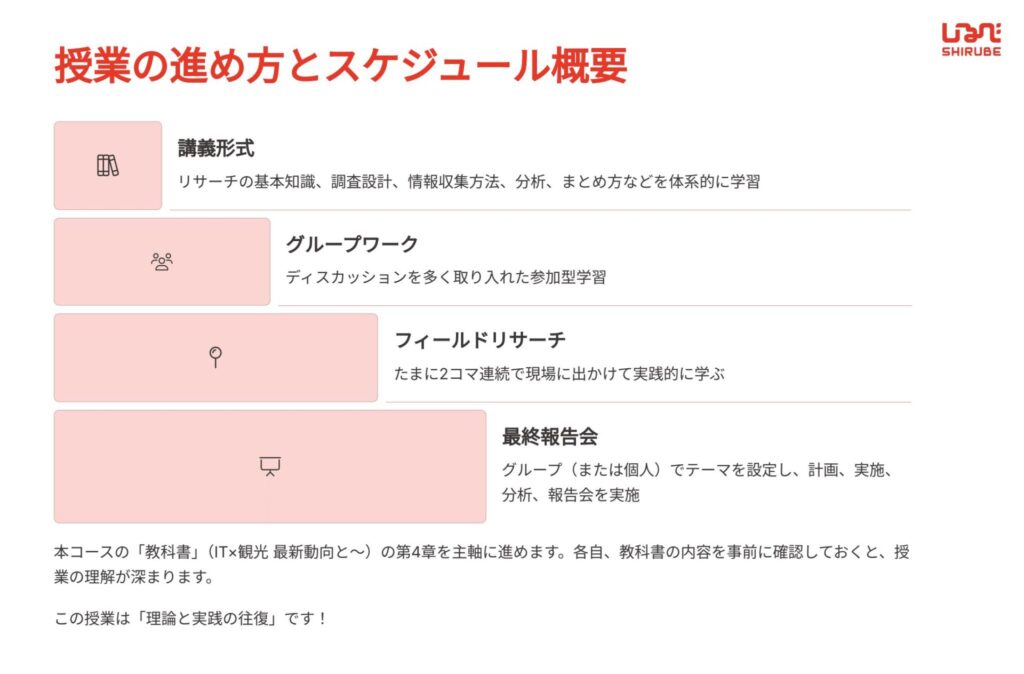The image size is (1024, 674).
Task: Click the books icon beside 講義形式
Action: 108,165
